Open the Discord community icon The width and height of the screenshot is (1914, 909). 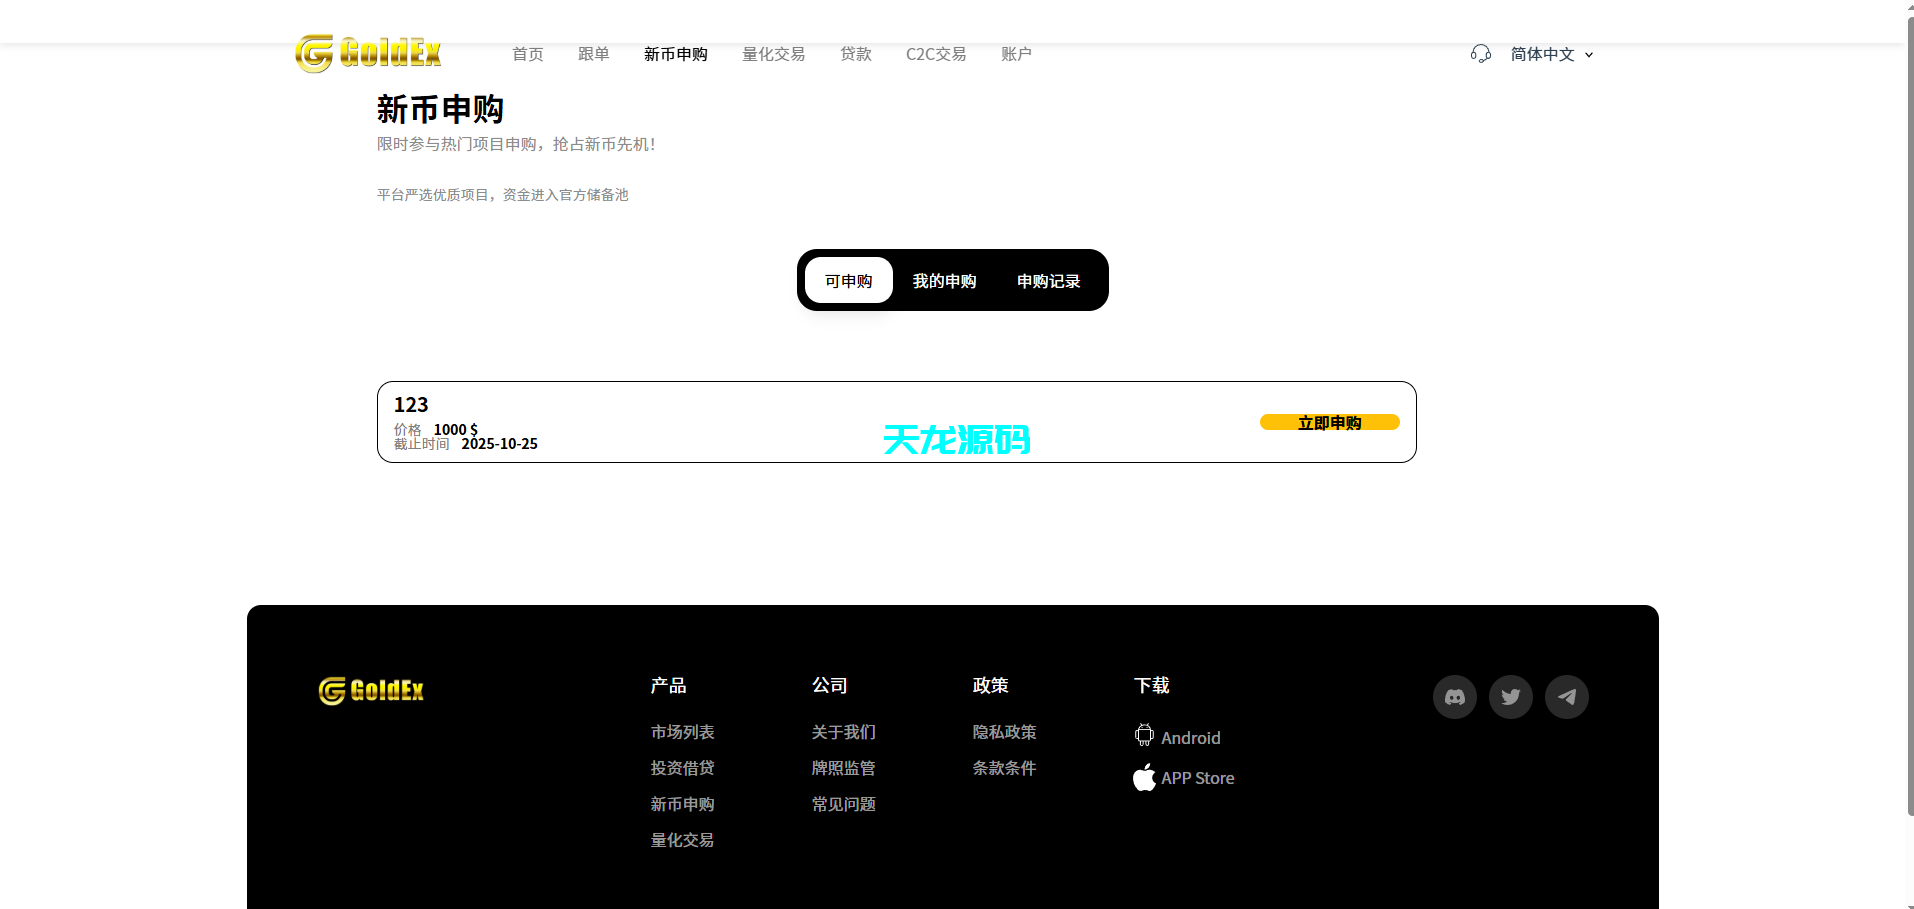(1454, 696)
